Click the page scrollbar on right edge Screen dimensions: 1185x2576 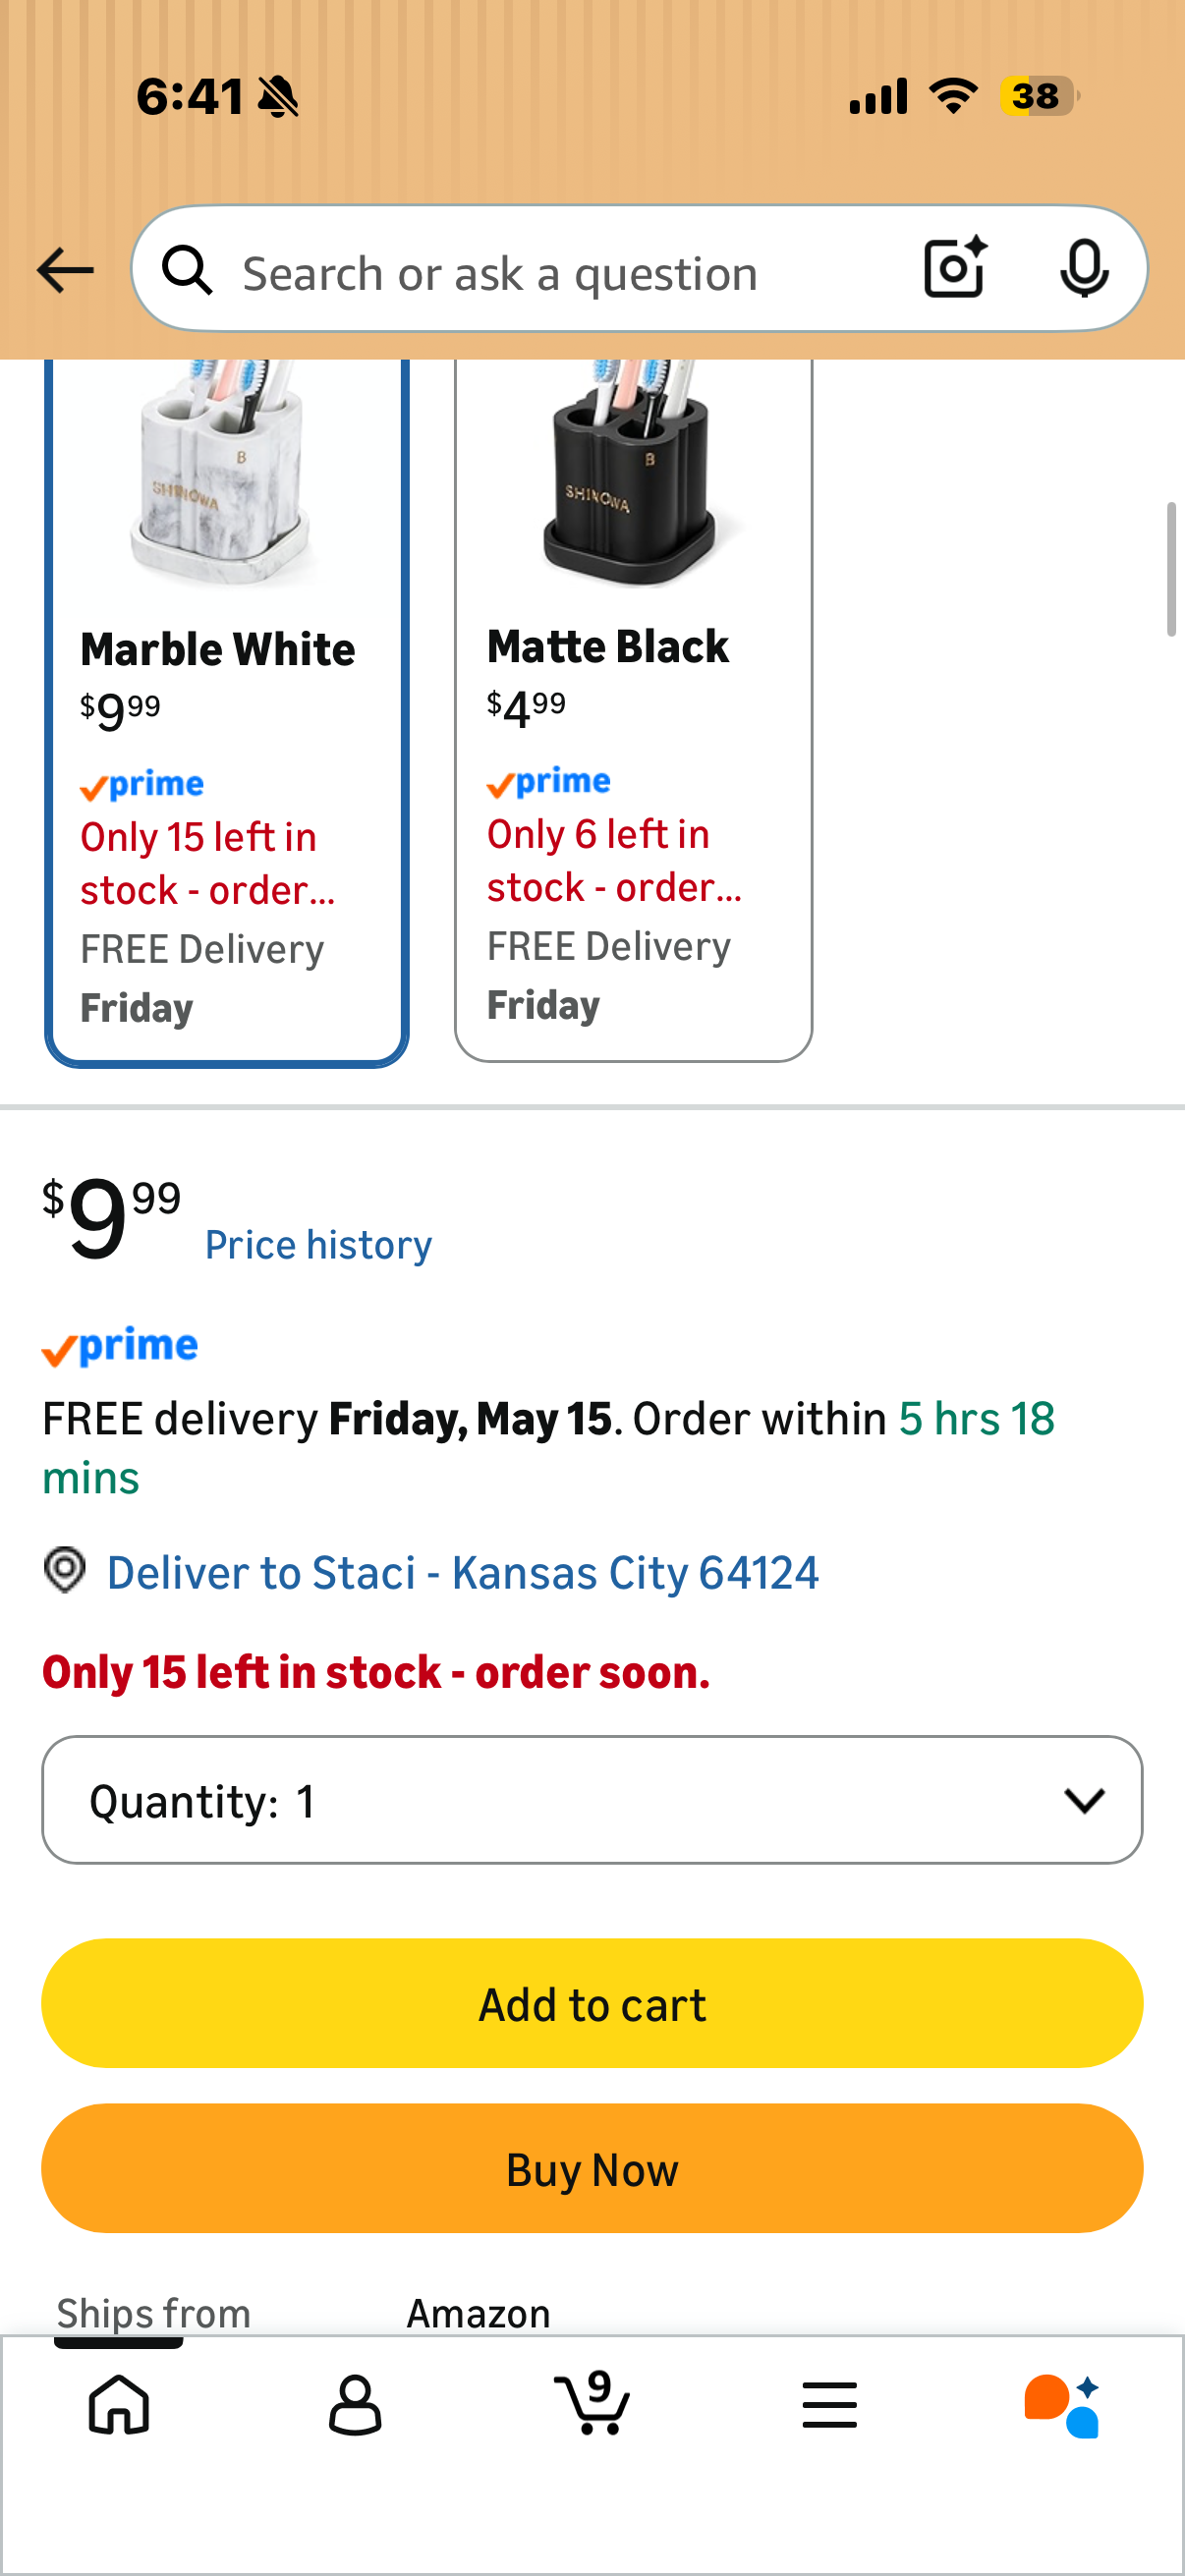pos(1171,570)
